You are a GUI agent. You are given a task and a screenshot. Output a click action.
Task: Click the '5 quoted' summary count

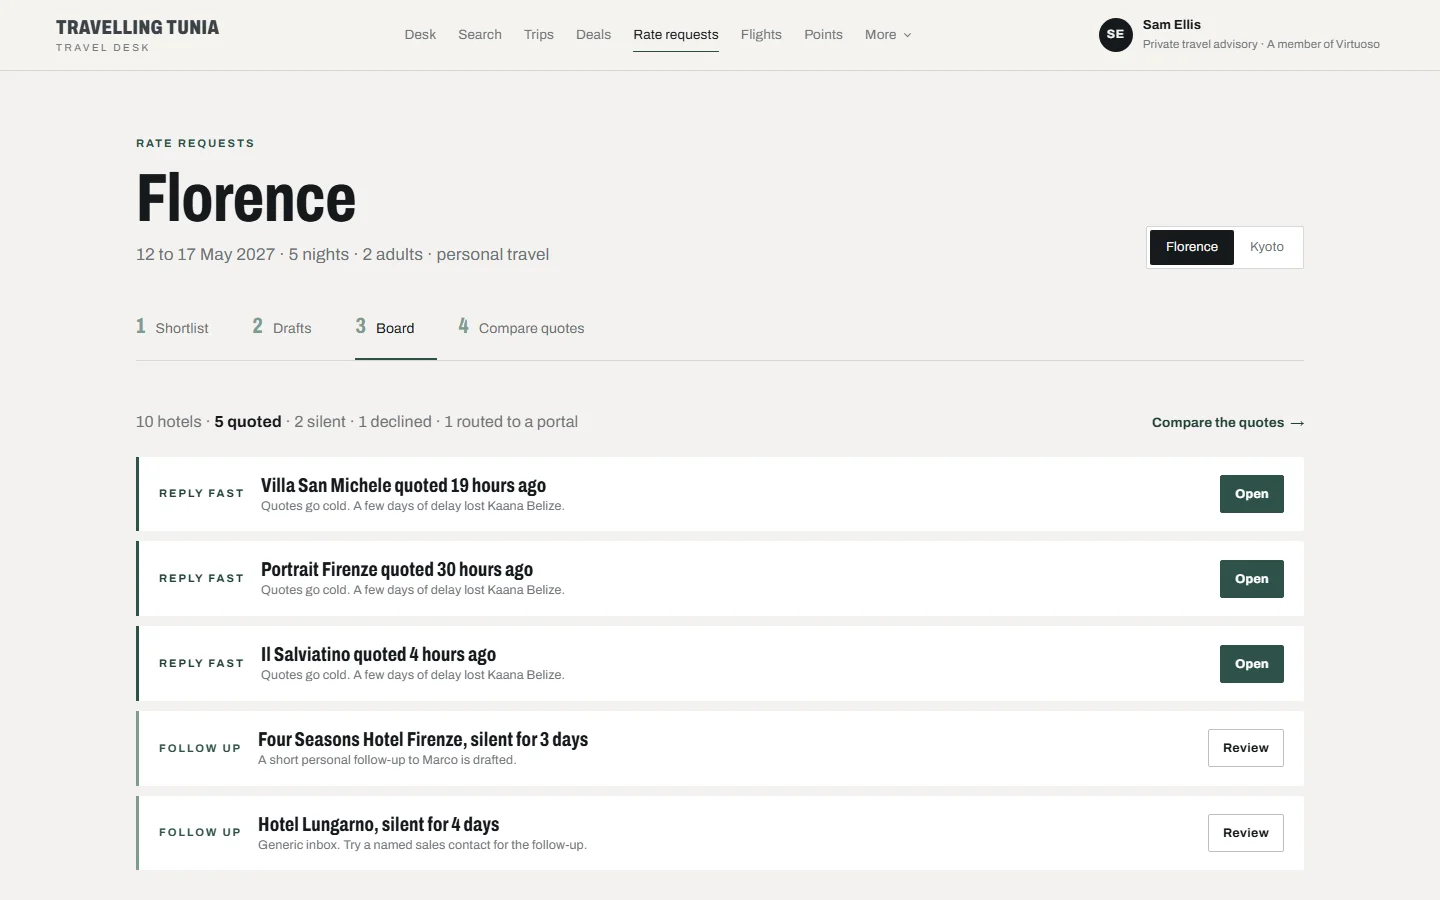pos(248,422)
